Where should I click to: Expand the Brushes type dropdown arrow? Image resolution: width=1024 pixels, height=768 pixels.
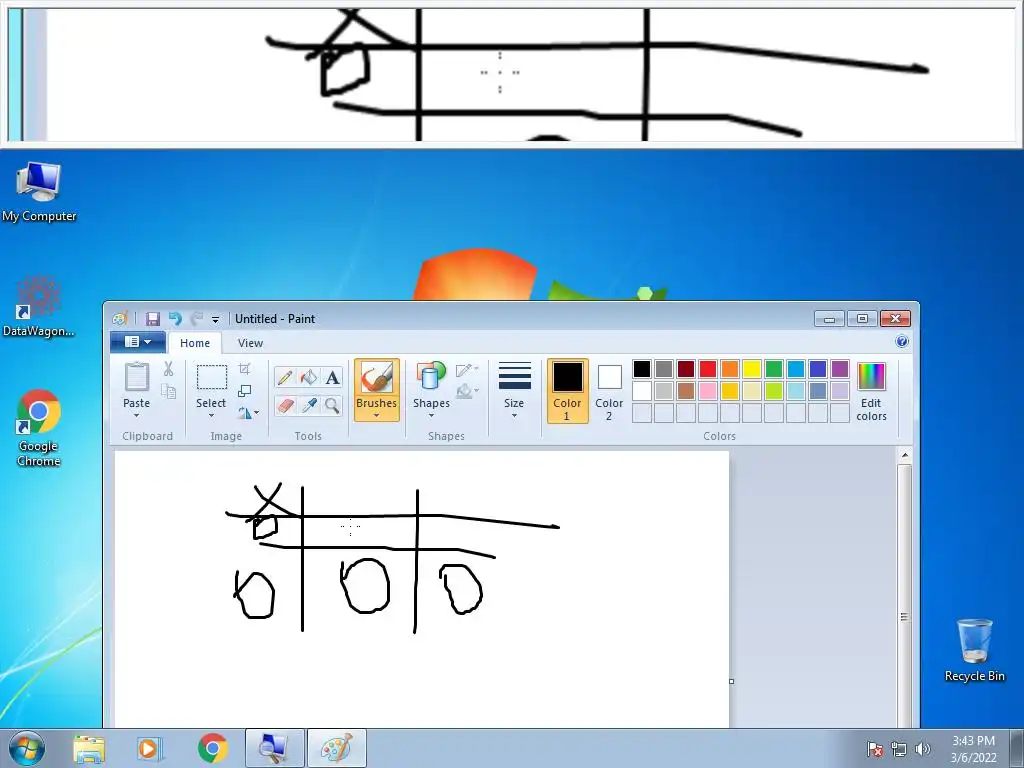(x=376, y=415)
